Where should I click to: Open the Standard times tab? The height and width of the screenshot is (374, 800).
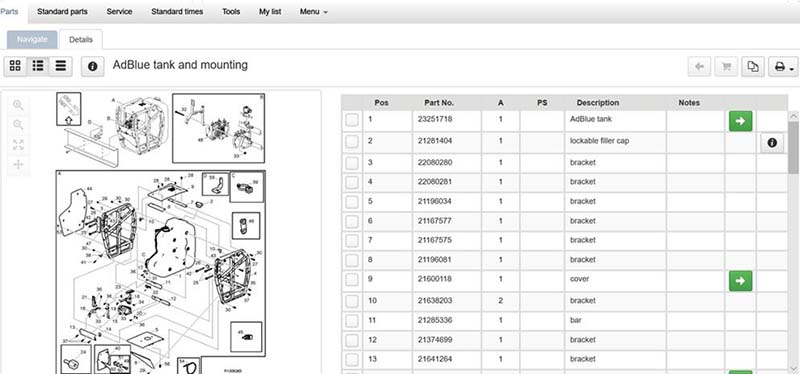tap(177, 11)
